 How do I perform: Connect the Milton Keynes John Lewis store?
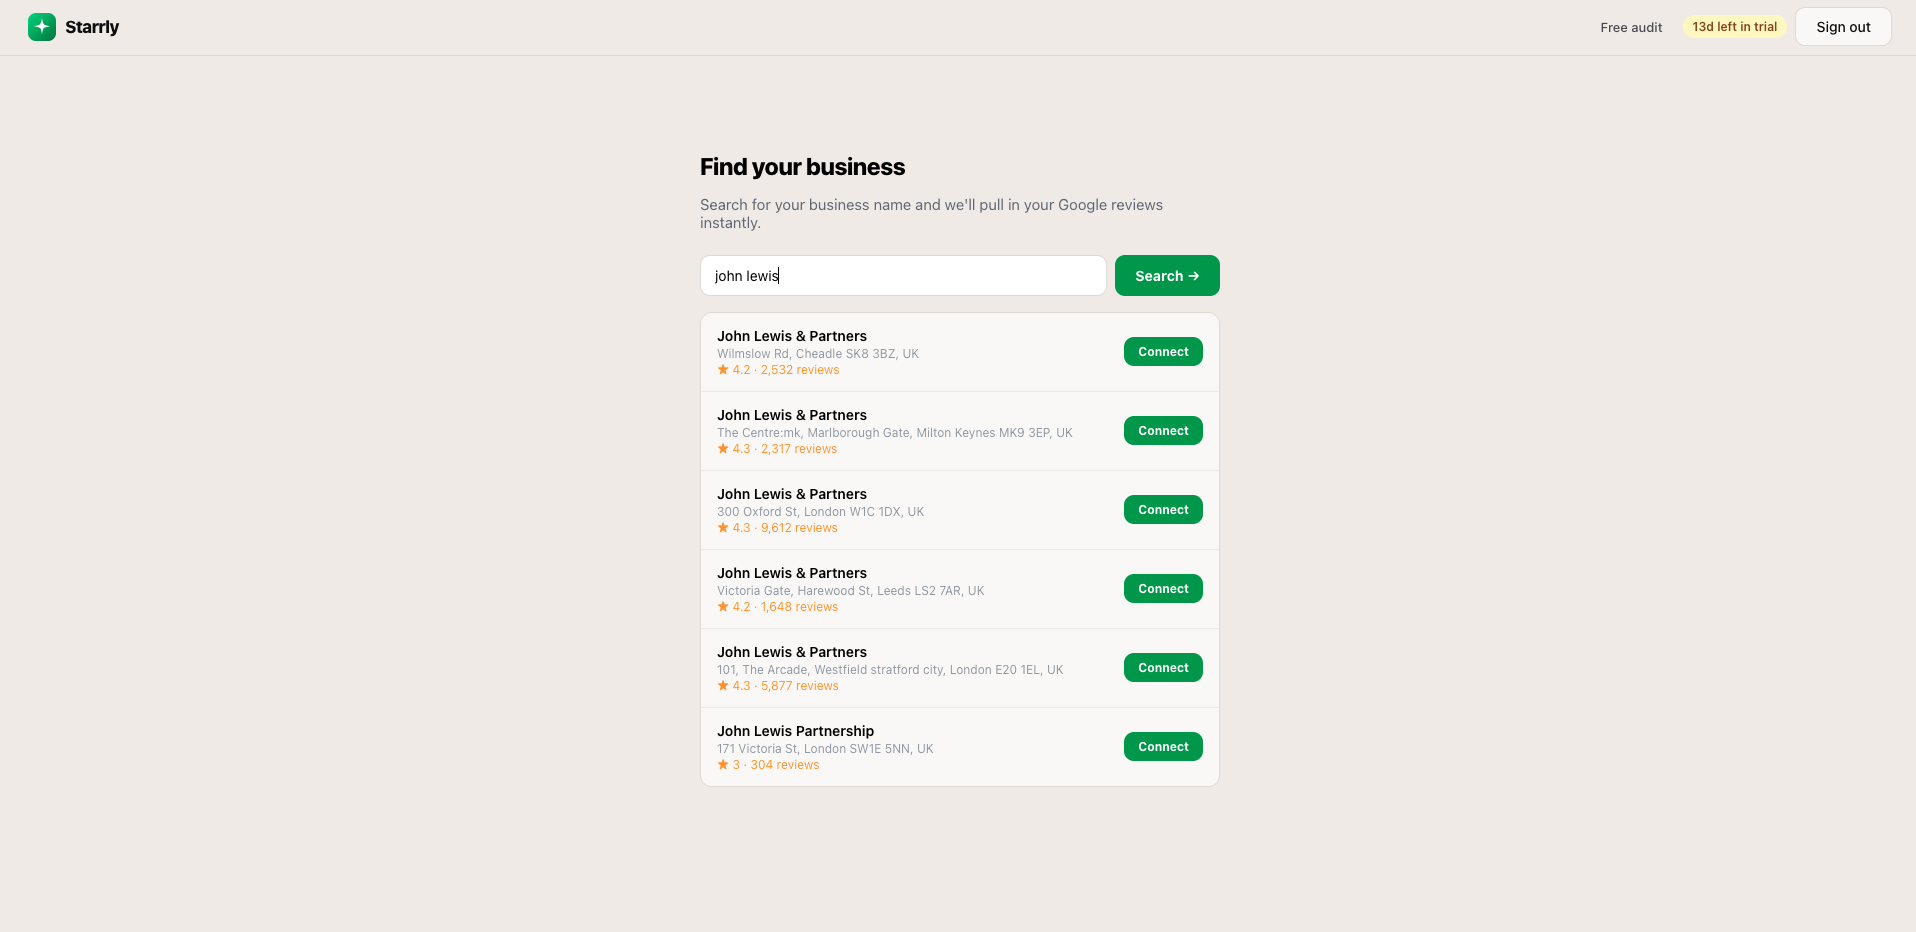[x=1163, y=431]
